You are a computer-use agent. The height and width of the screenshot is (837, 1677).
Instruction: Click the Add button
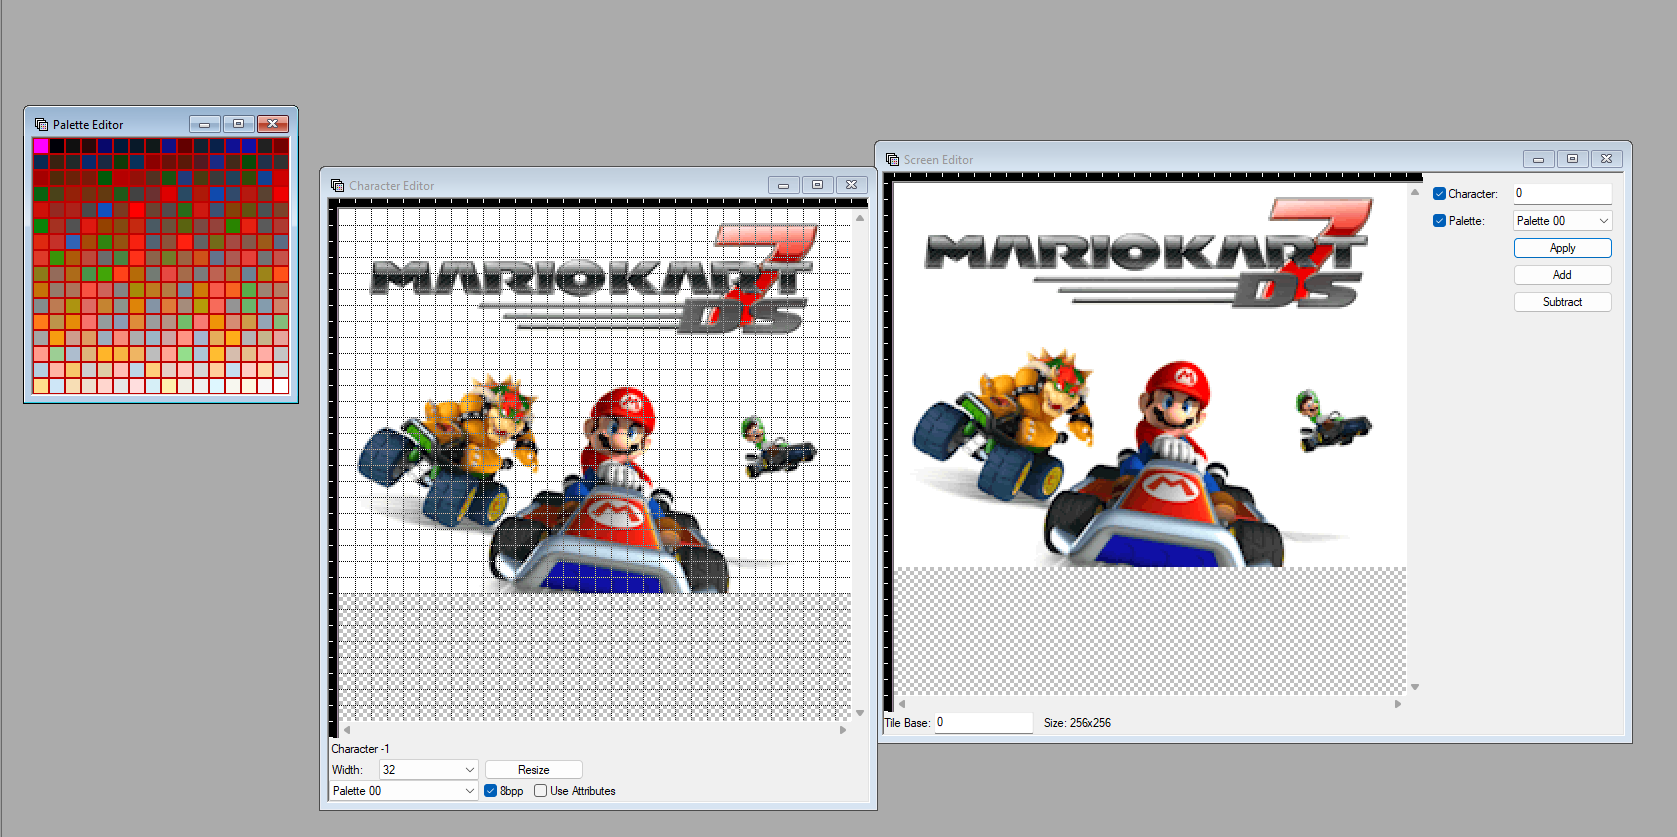point(1562,275)
